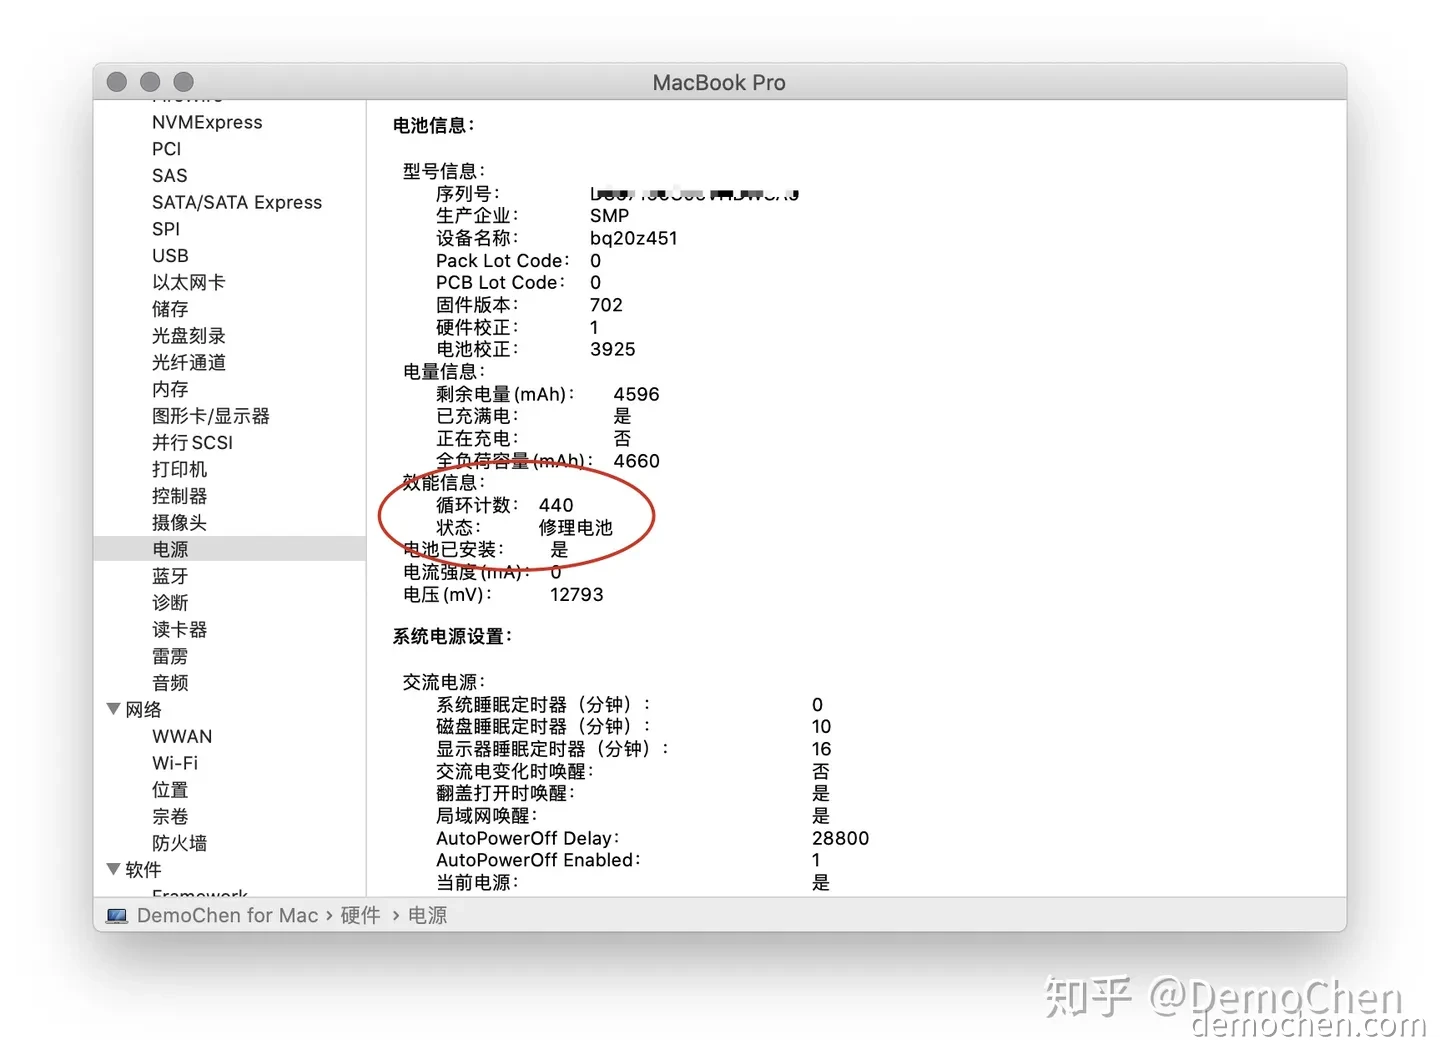This screenshot has height=1055, width=1440.
Task: Choose SATA/SATA Express in sidebar
Action: pos(237,202)
